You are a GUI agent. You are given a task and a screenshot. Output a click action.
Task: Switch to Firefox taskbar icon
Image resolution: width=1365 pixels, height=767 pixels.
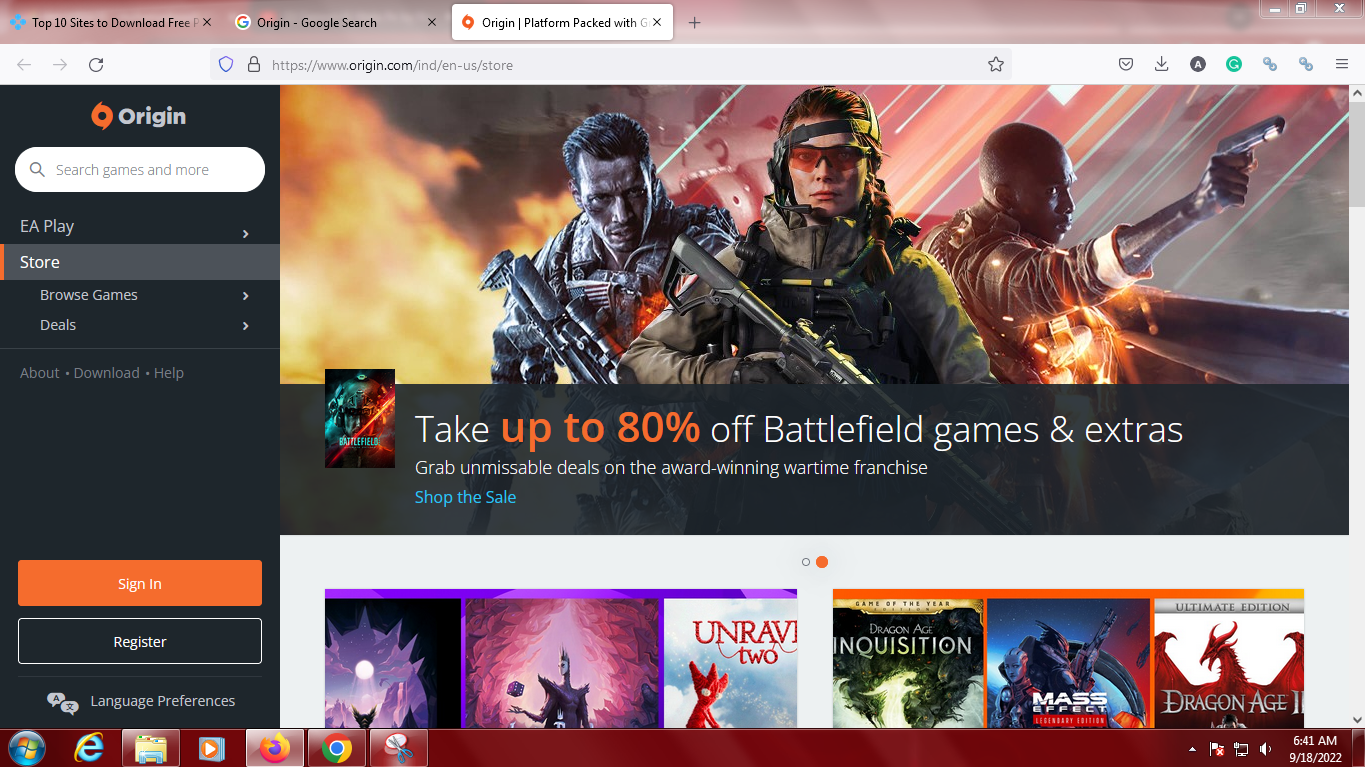(x=274, y=748)
